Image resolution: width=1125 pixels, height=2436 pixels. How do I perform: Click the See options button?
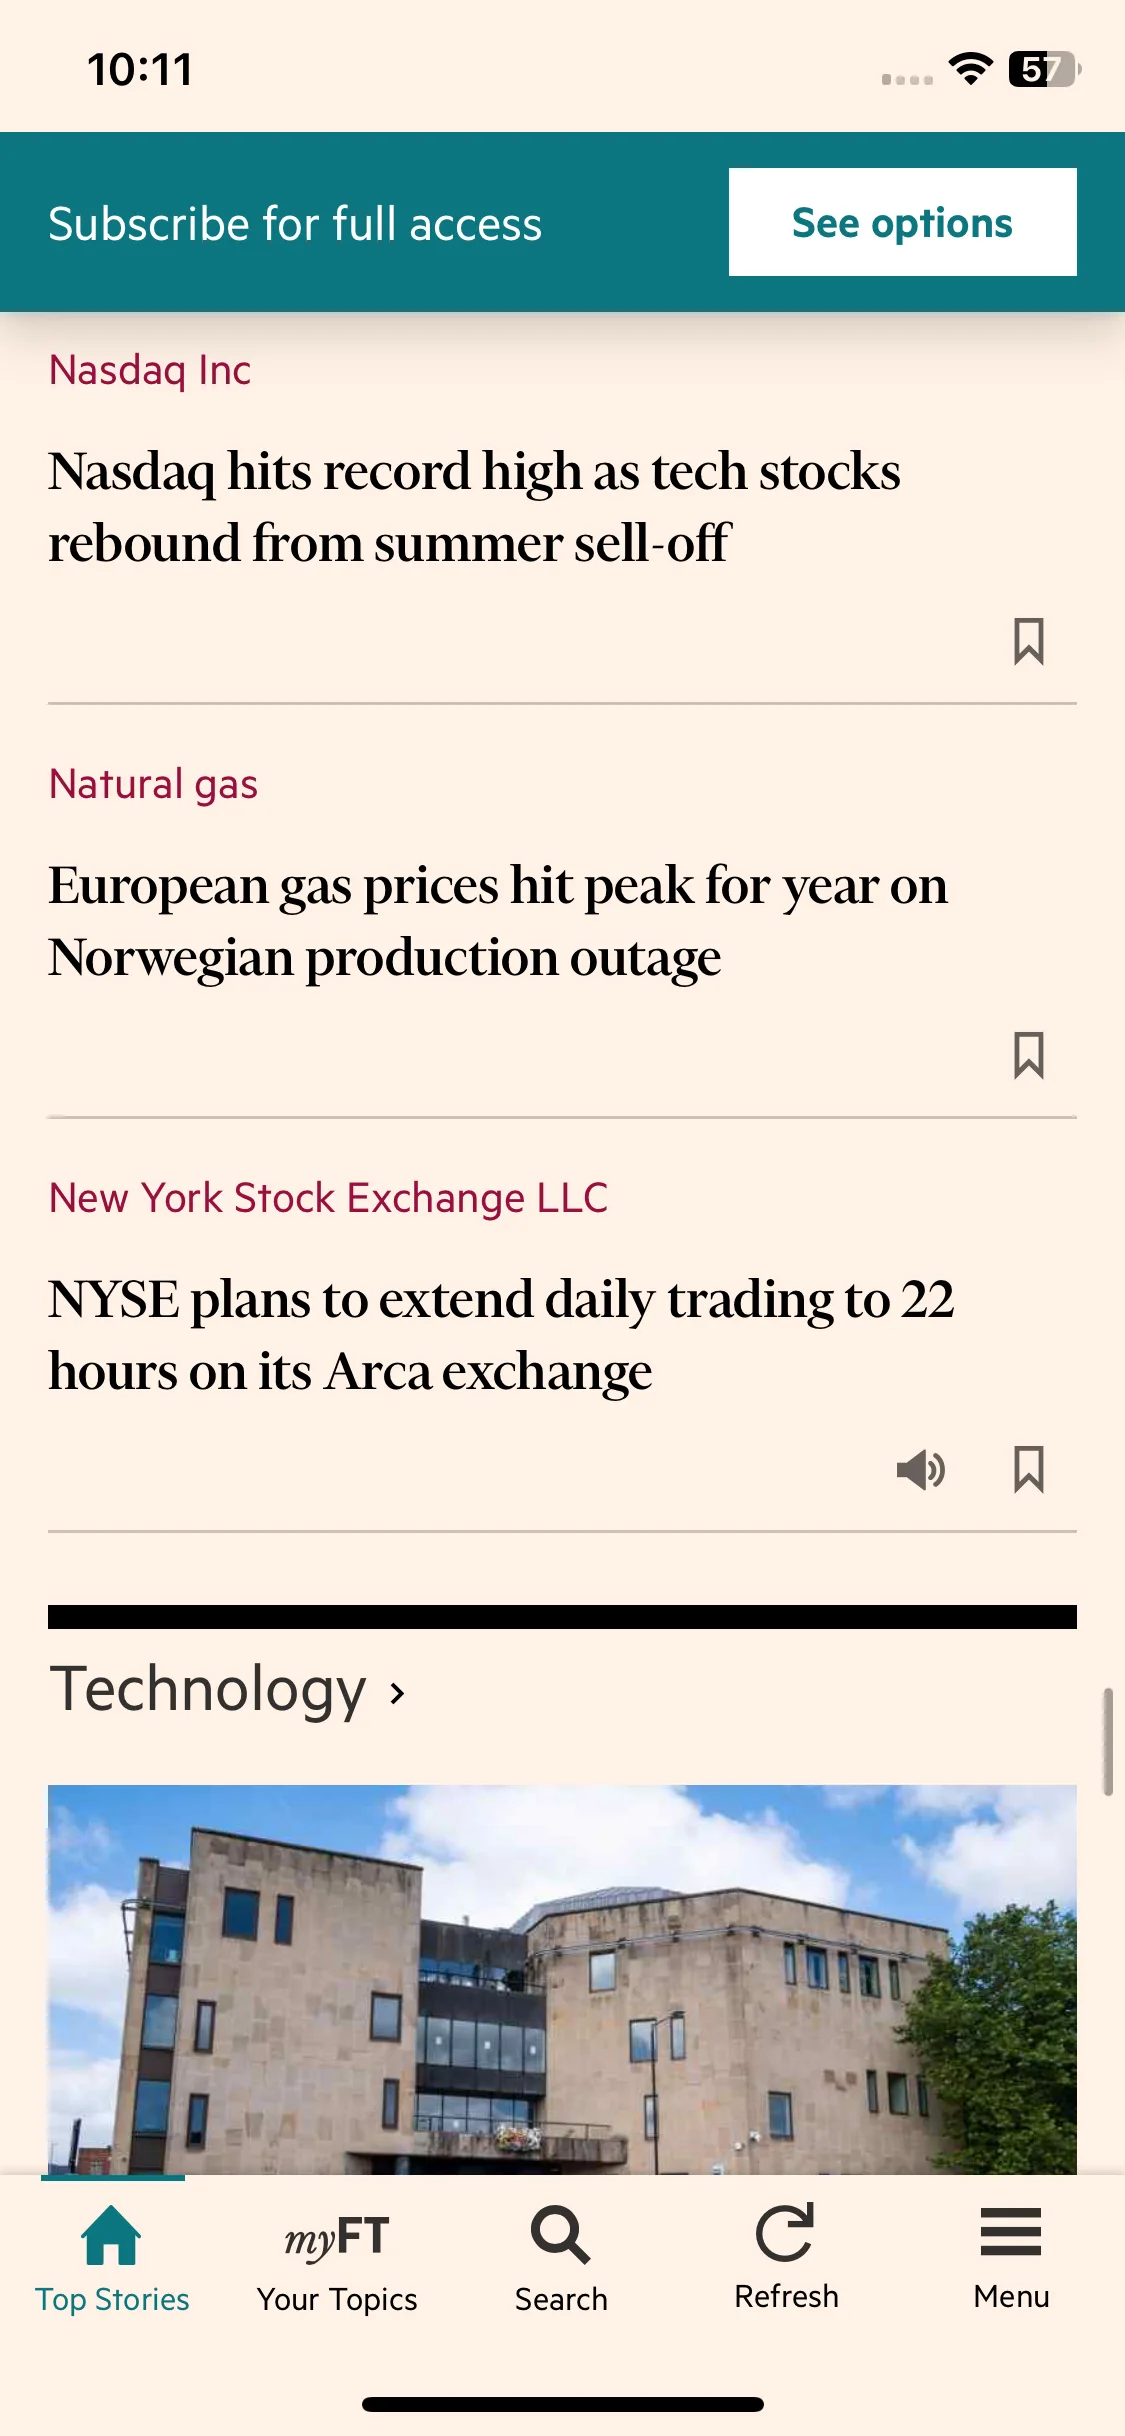pos(902,222)
